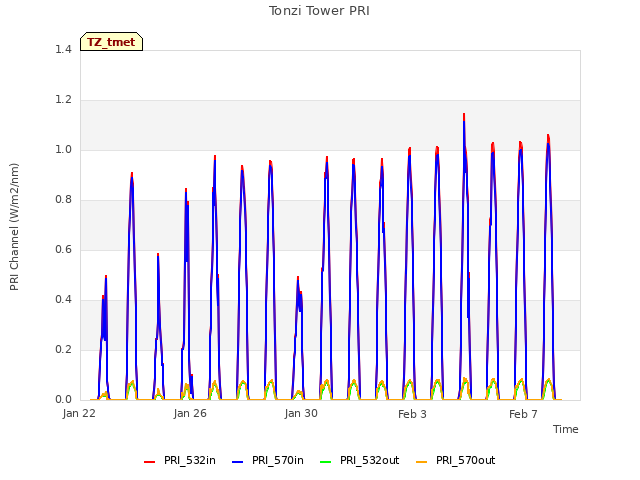This screenshot has width=640, height=480.
Task: Click the 0.8 y-axis tick label
Action: pyautogui.click(x=63, y=200)
